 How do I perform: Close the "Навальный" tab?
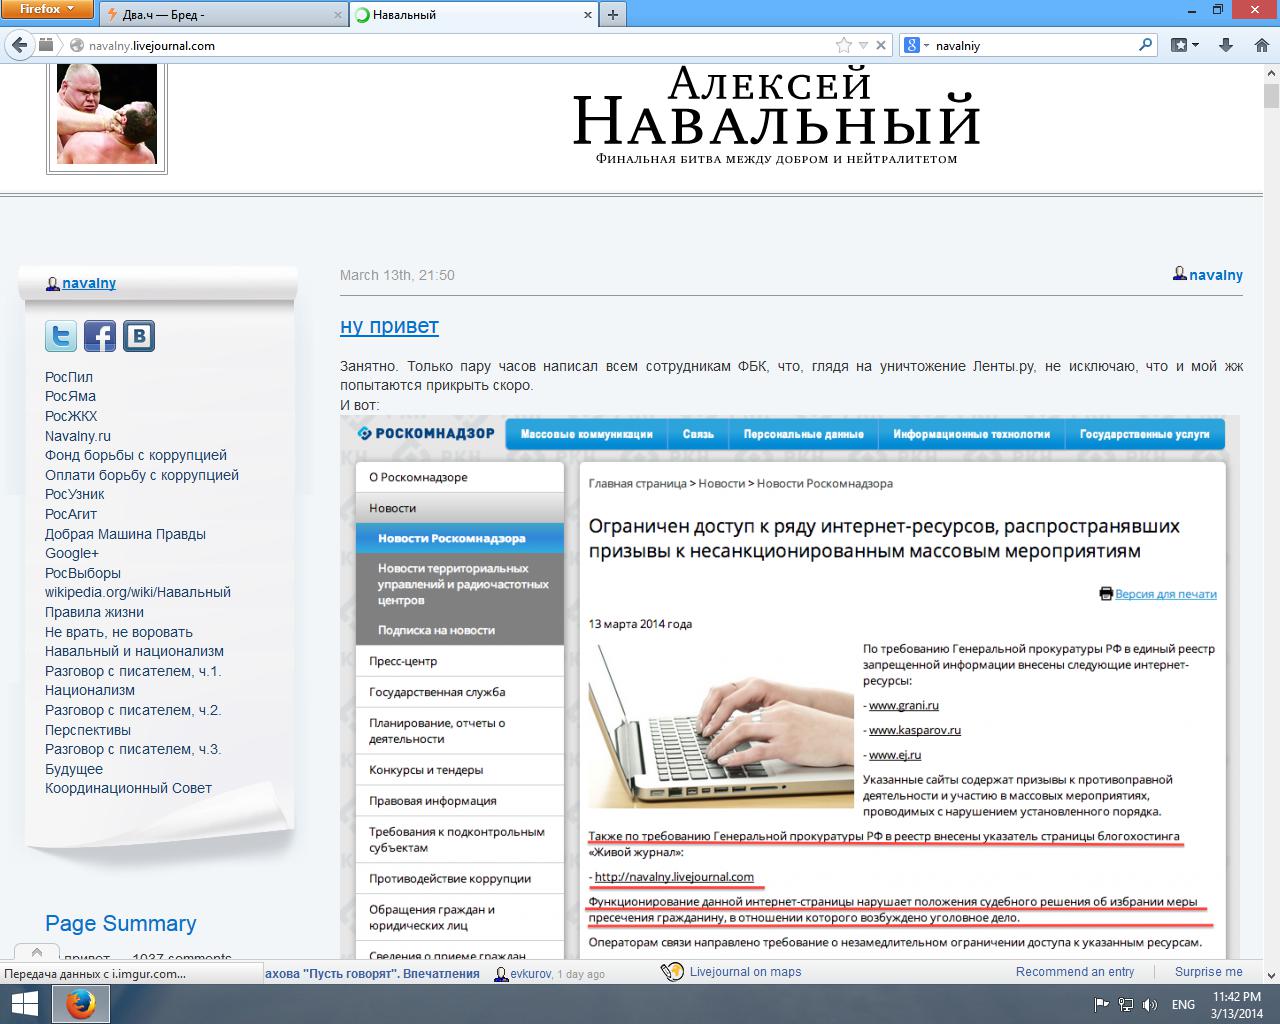click(x=588, y=15)
